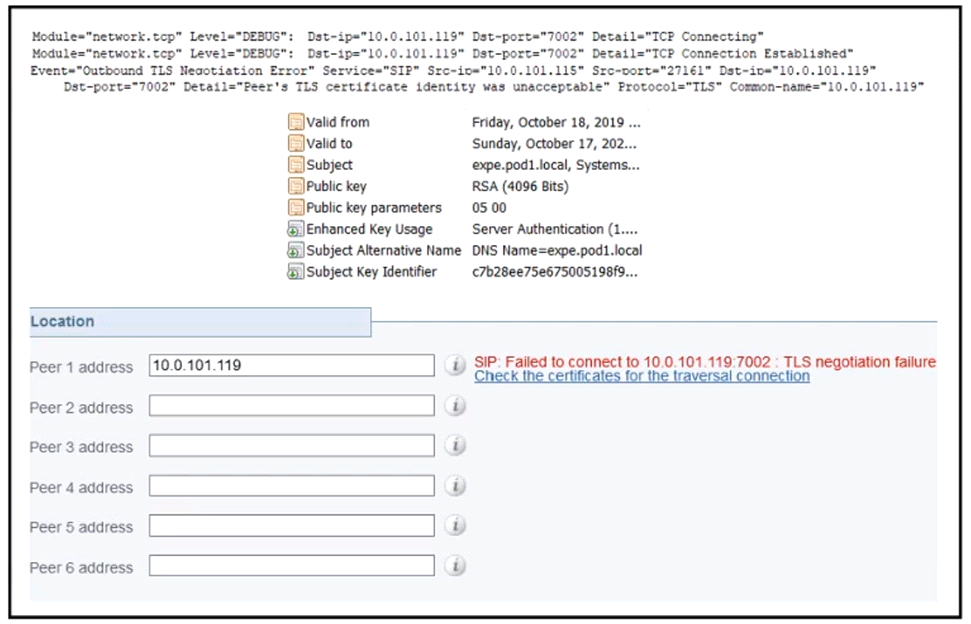Click the info icon beside Peer 2 address
971x624 pixels.
455,406
